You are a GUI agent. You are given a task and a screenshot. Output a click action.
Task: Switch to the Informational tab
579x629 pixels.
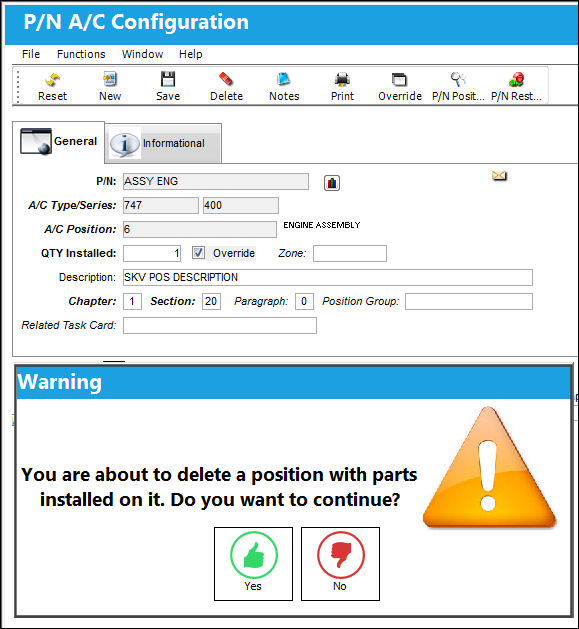pos(163,143)
